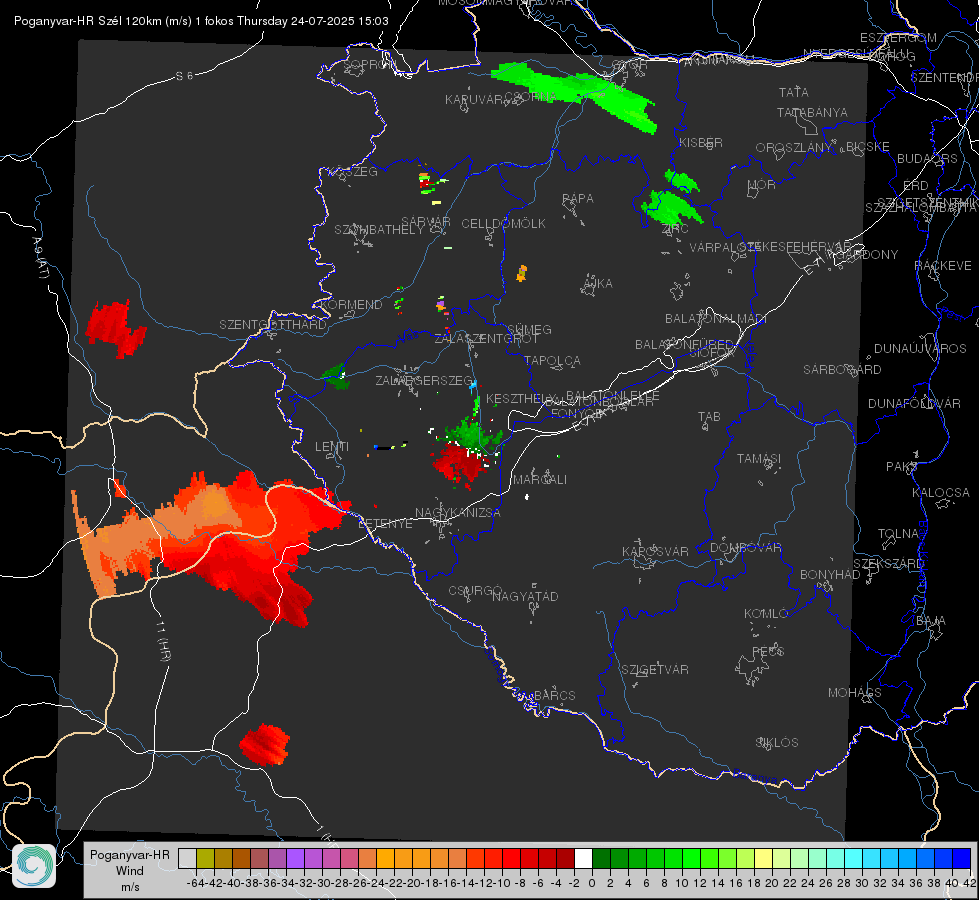Click the SZOMBATHELY city label
Image resolution: width=979 pixels, height=900 pixels.
pos(378,230)
